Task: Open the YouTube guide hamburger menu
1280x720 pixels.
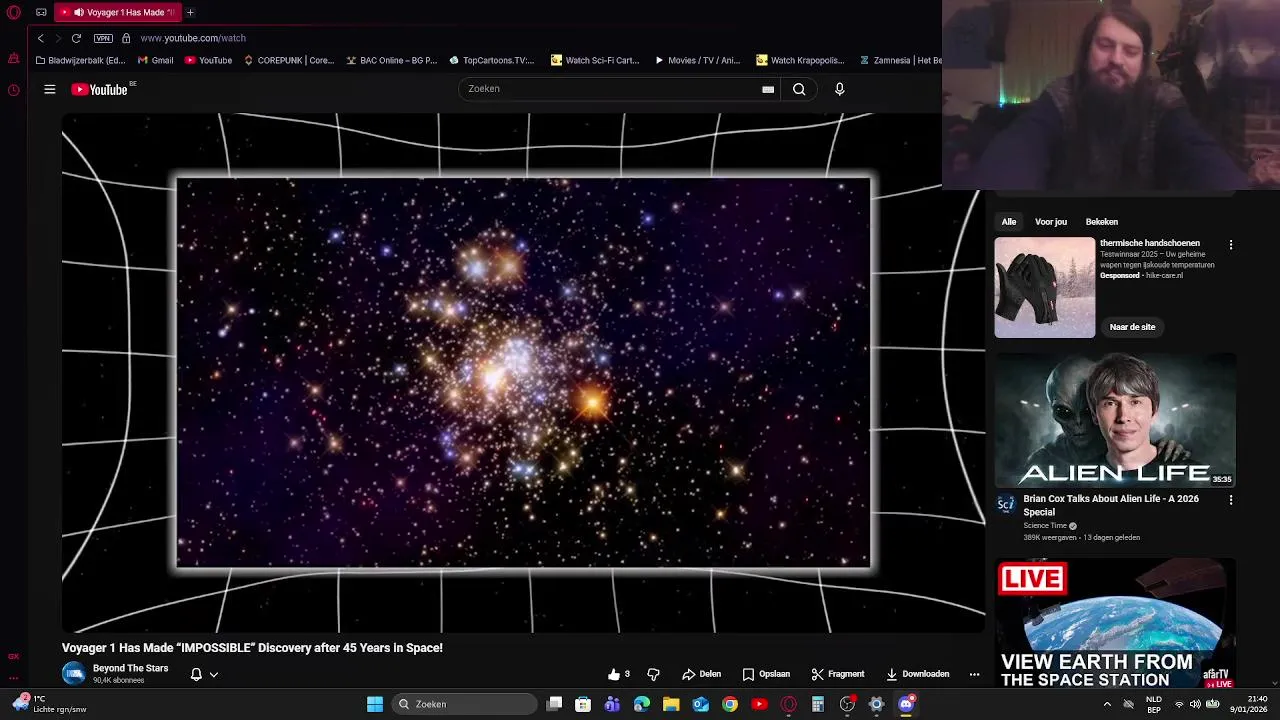Action: (x=49, y=89)
